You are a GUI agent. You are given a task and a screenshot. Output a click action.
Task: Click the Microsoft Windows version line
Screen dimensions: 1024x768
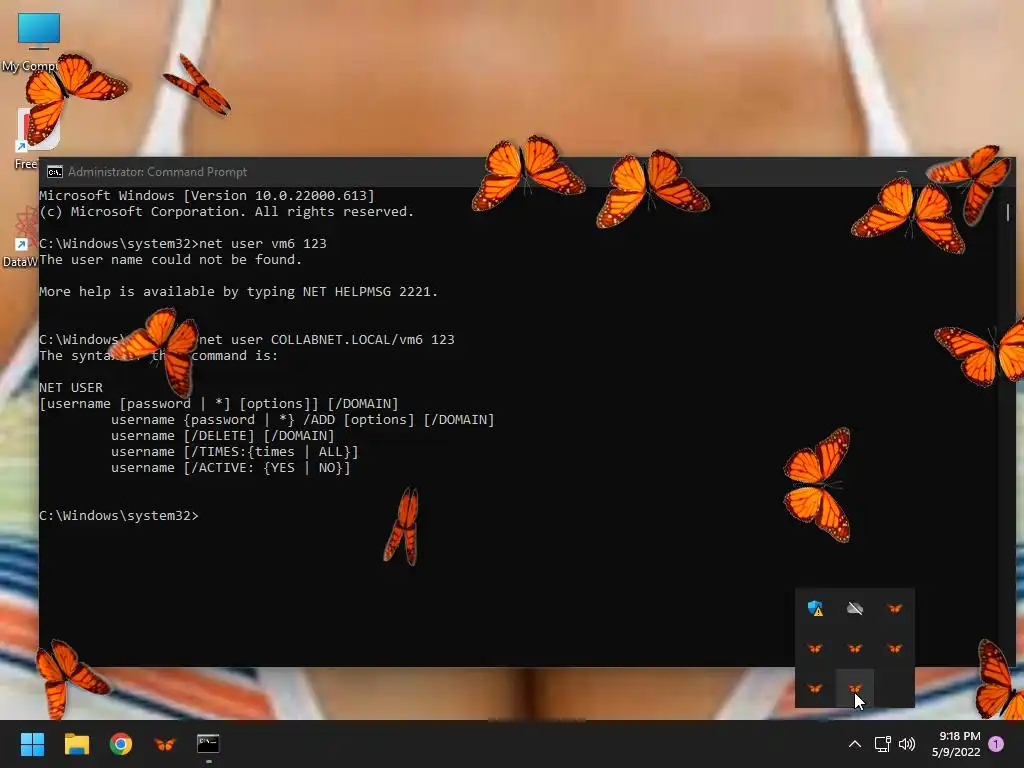coord(207,195)
